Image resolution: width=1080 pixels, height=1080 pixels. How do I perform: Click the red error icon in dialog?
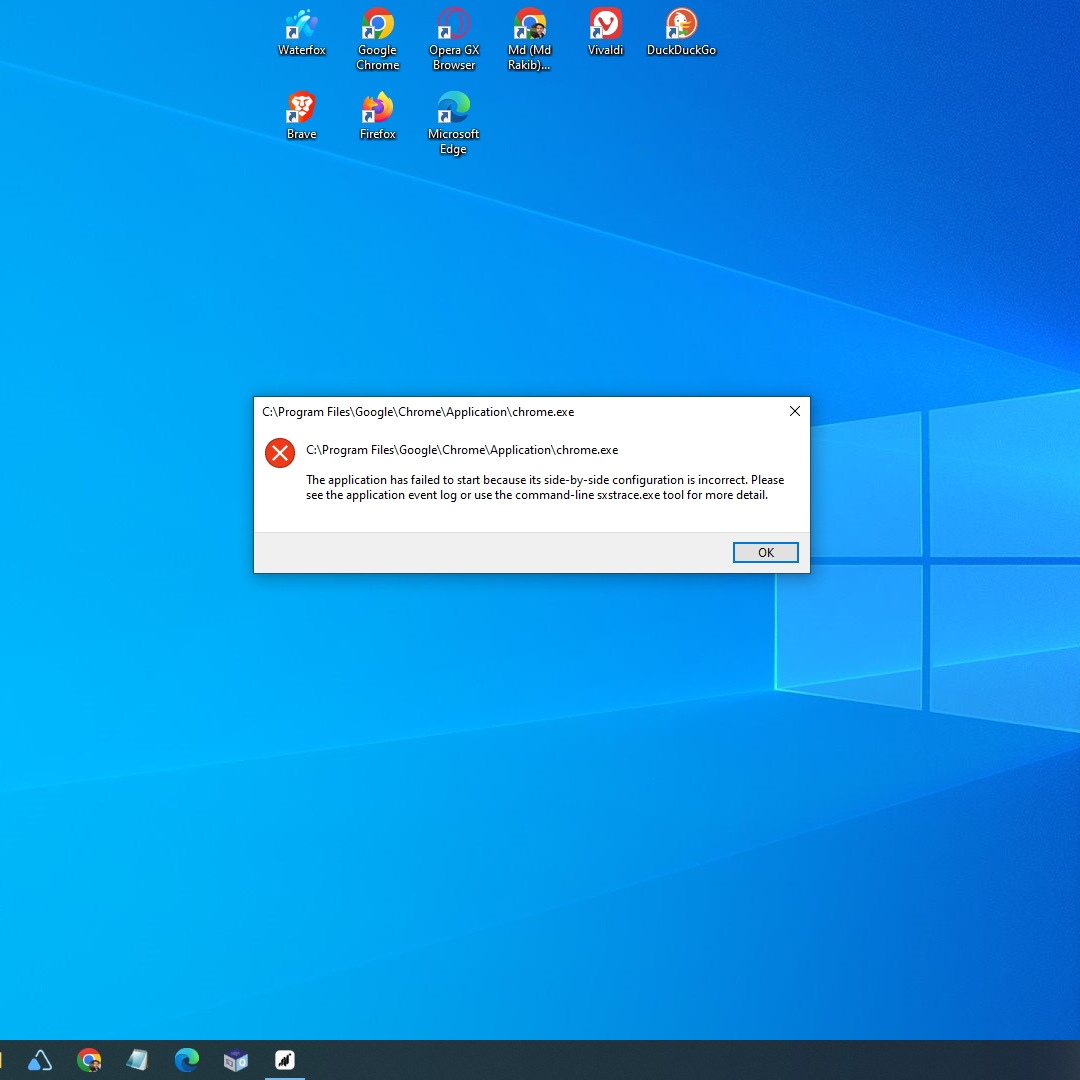click(280, 453)
